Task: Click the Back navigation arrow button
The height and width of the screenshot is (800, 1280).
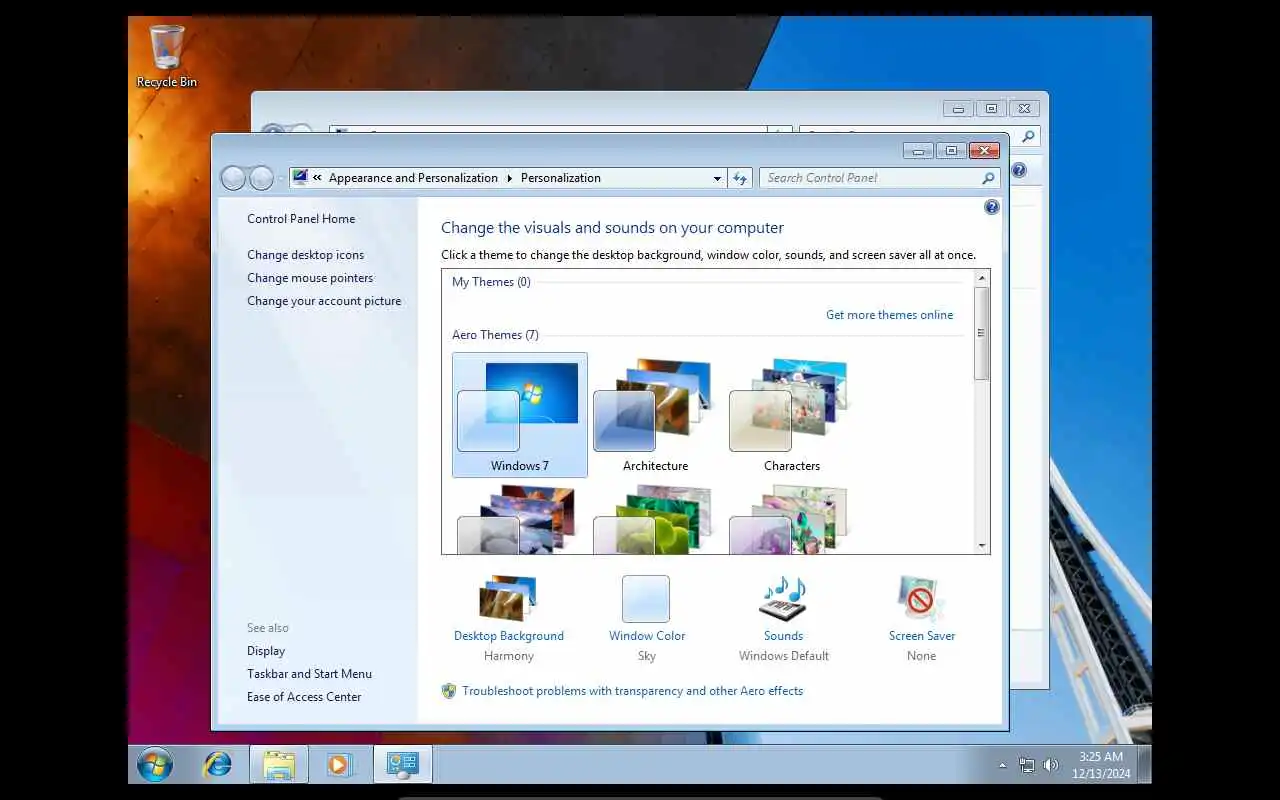Action: [x=233, y=178]
